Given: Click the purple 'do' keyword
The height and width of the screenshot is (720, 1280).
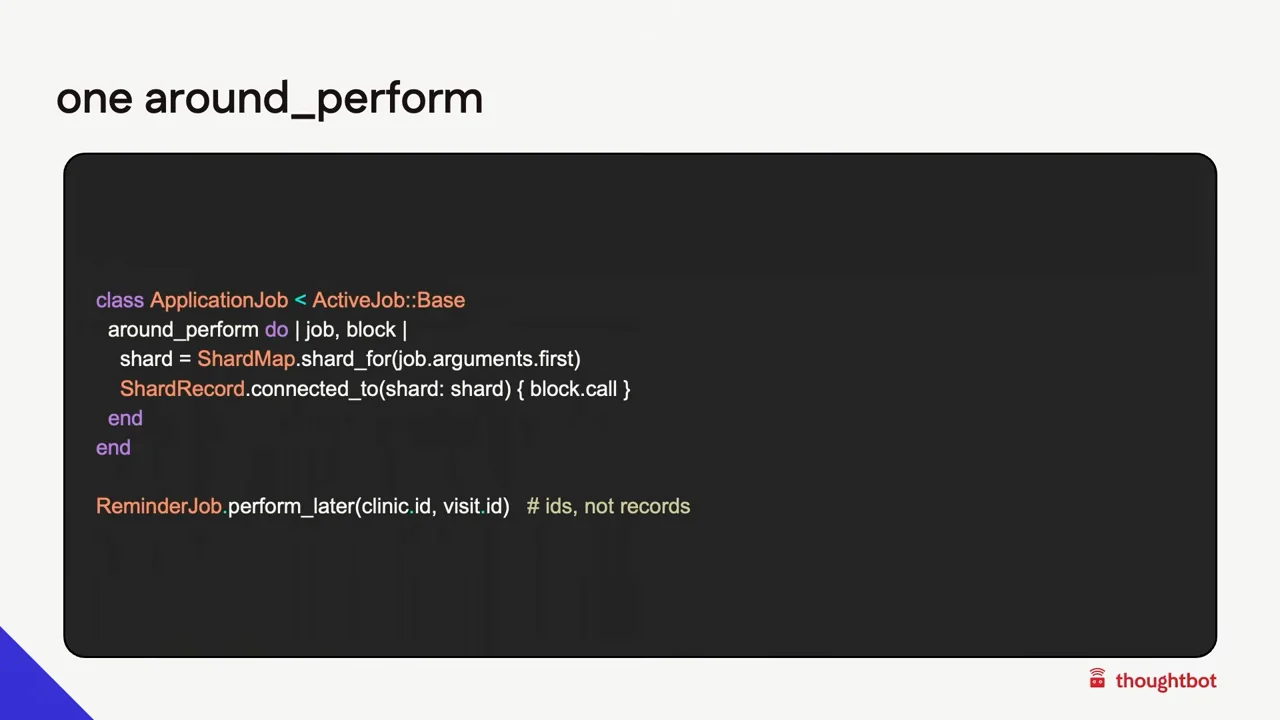Looking at the screenshot, I should point(276,330).
